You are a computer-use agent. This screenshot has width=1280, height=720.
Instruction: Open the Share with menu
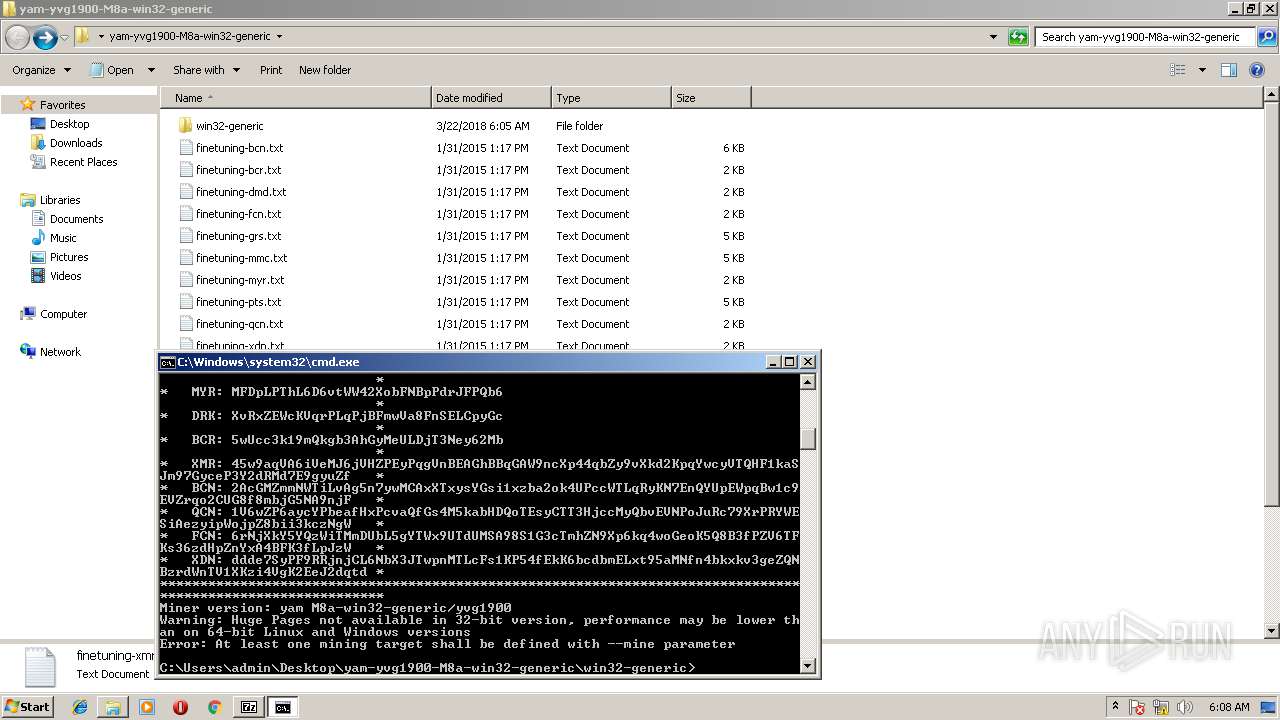(x=206, y=70)
